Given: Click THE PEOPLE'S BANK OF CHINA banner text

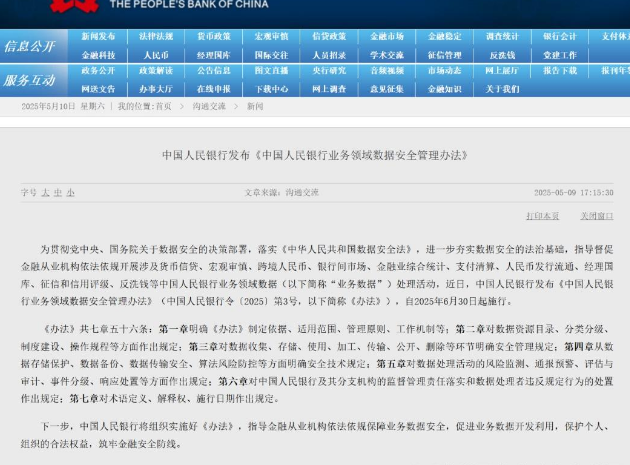Looking at the screenshot, I should 189,4.
